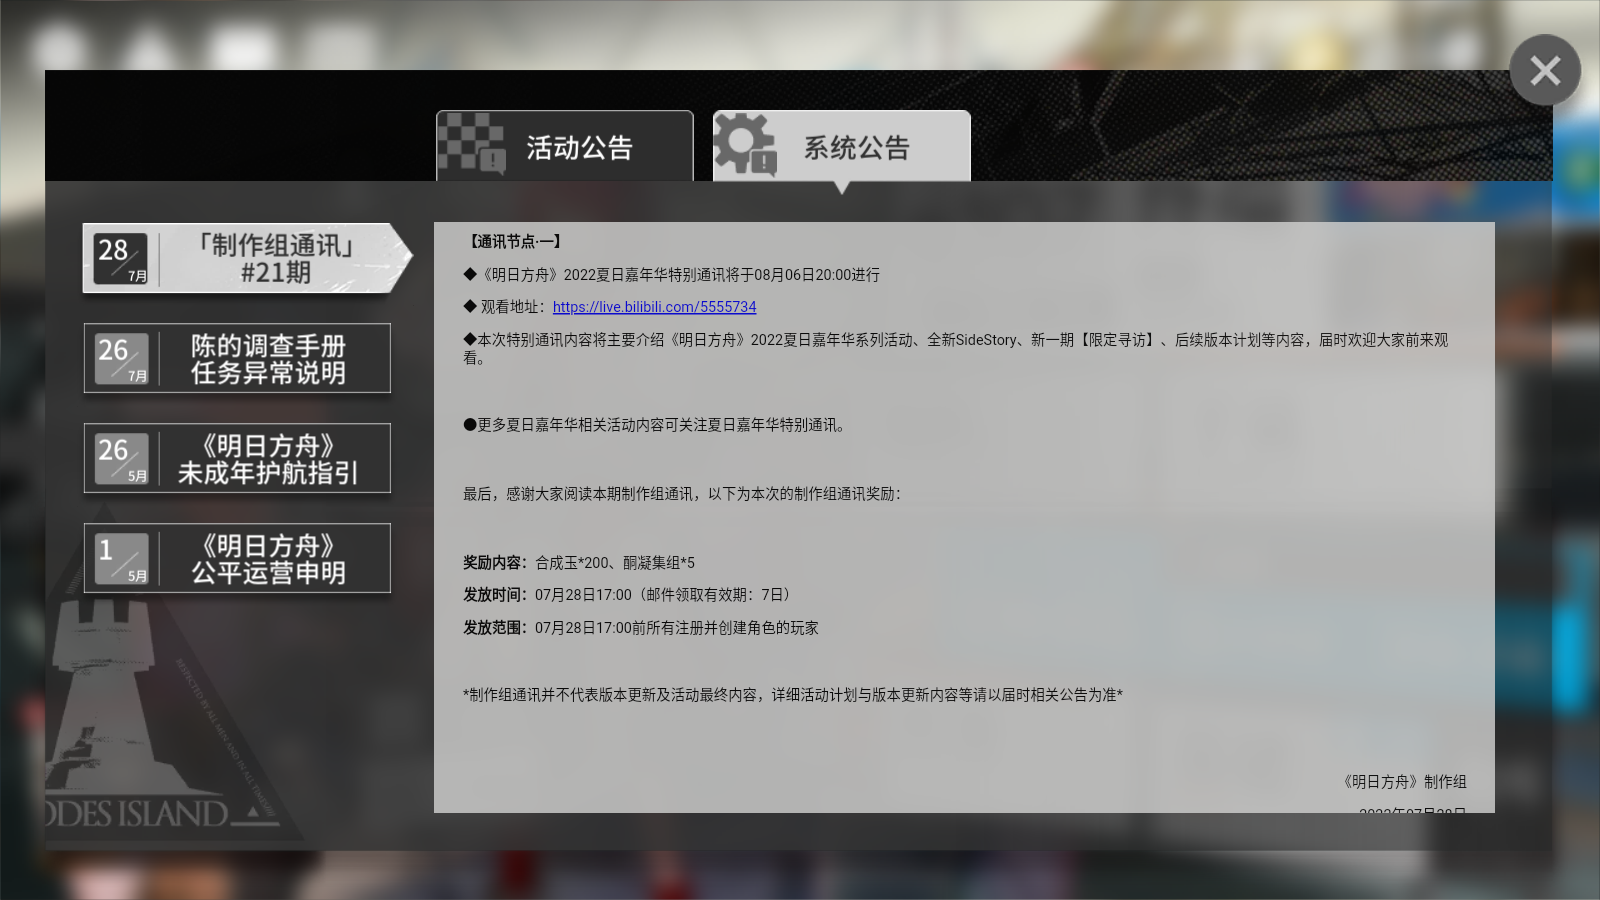This screenshot has width=1600, height=900.
Task: Click the 【通讯节点·一】 heading text
Action: [x=515, y=242]
